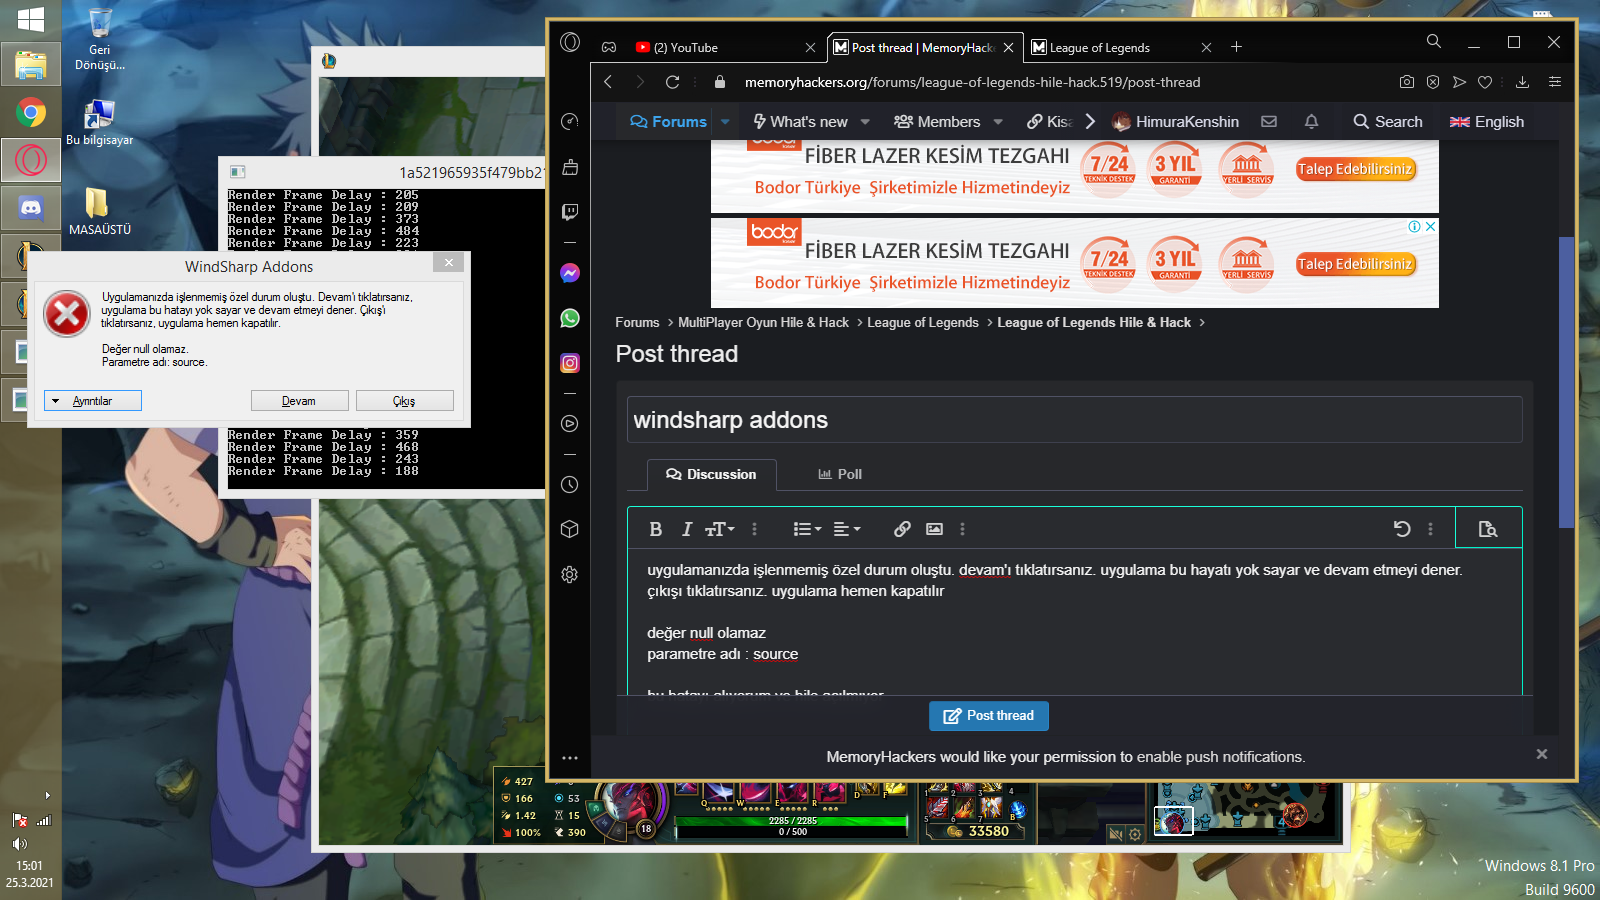This screenshot has height=900, width=1600.
Task: Undo the last edit in the editor
Action: tap(1402, 529)
